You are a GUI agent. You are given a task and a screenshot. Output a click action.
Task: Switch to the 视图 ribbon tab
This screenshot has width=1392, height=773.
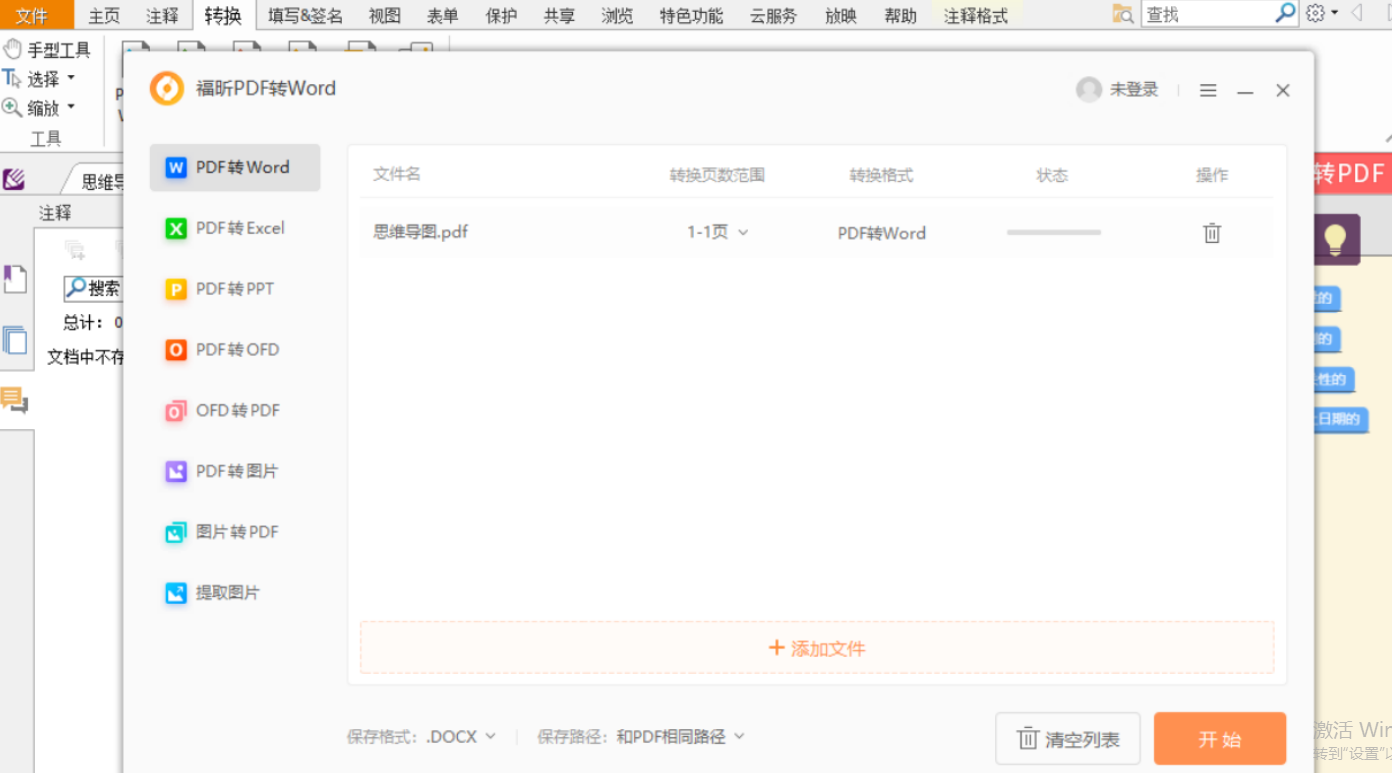(x=384, y=16)
